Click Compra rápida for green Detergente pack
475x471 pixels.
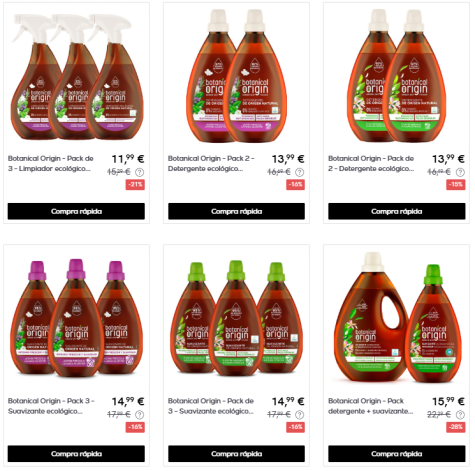pos(397,211)
